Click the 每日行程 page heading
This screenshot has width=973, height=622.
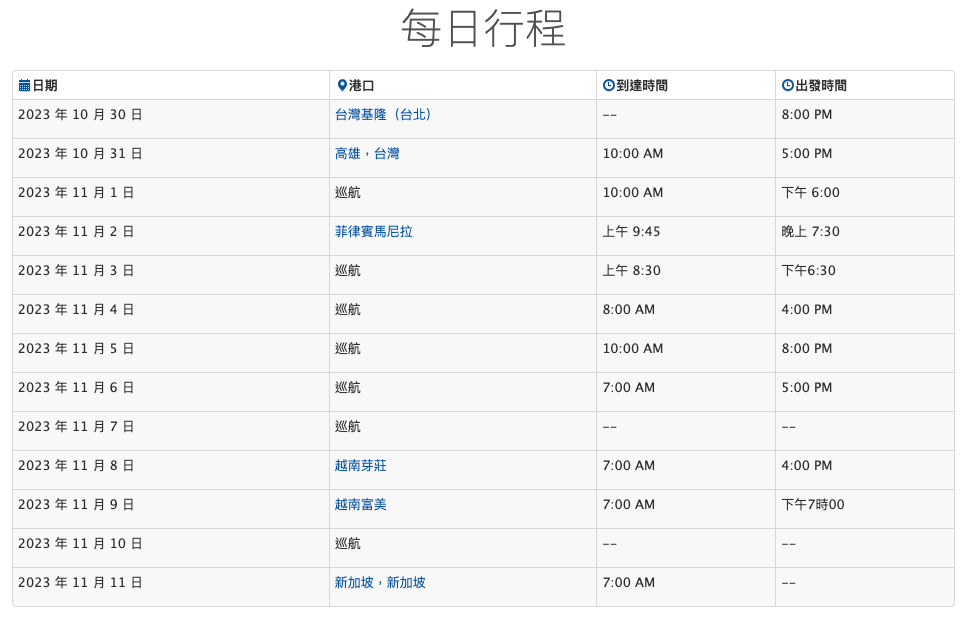pos(483,29)
